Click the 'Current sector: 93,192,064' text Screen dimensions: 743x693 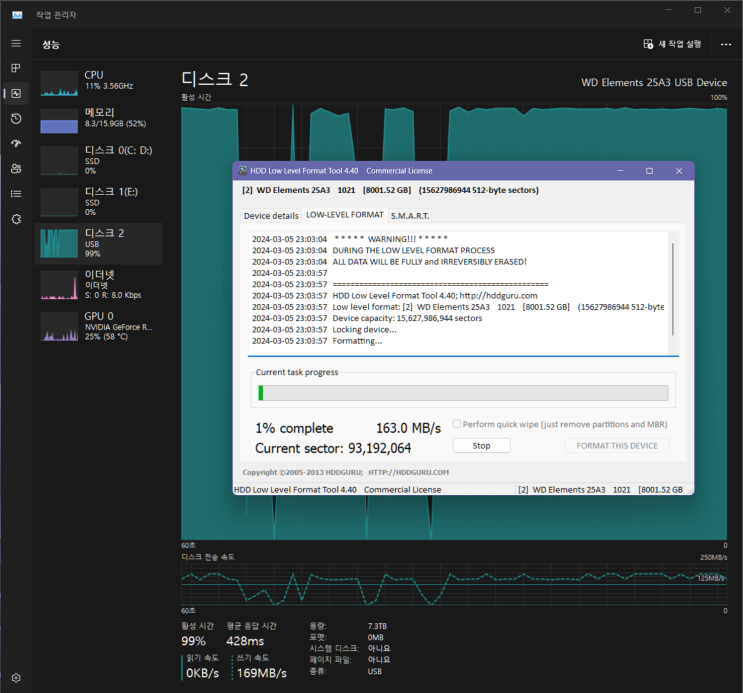tap(333, 448)
